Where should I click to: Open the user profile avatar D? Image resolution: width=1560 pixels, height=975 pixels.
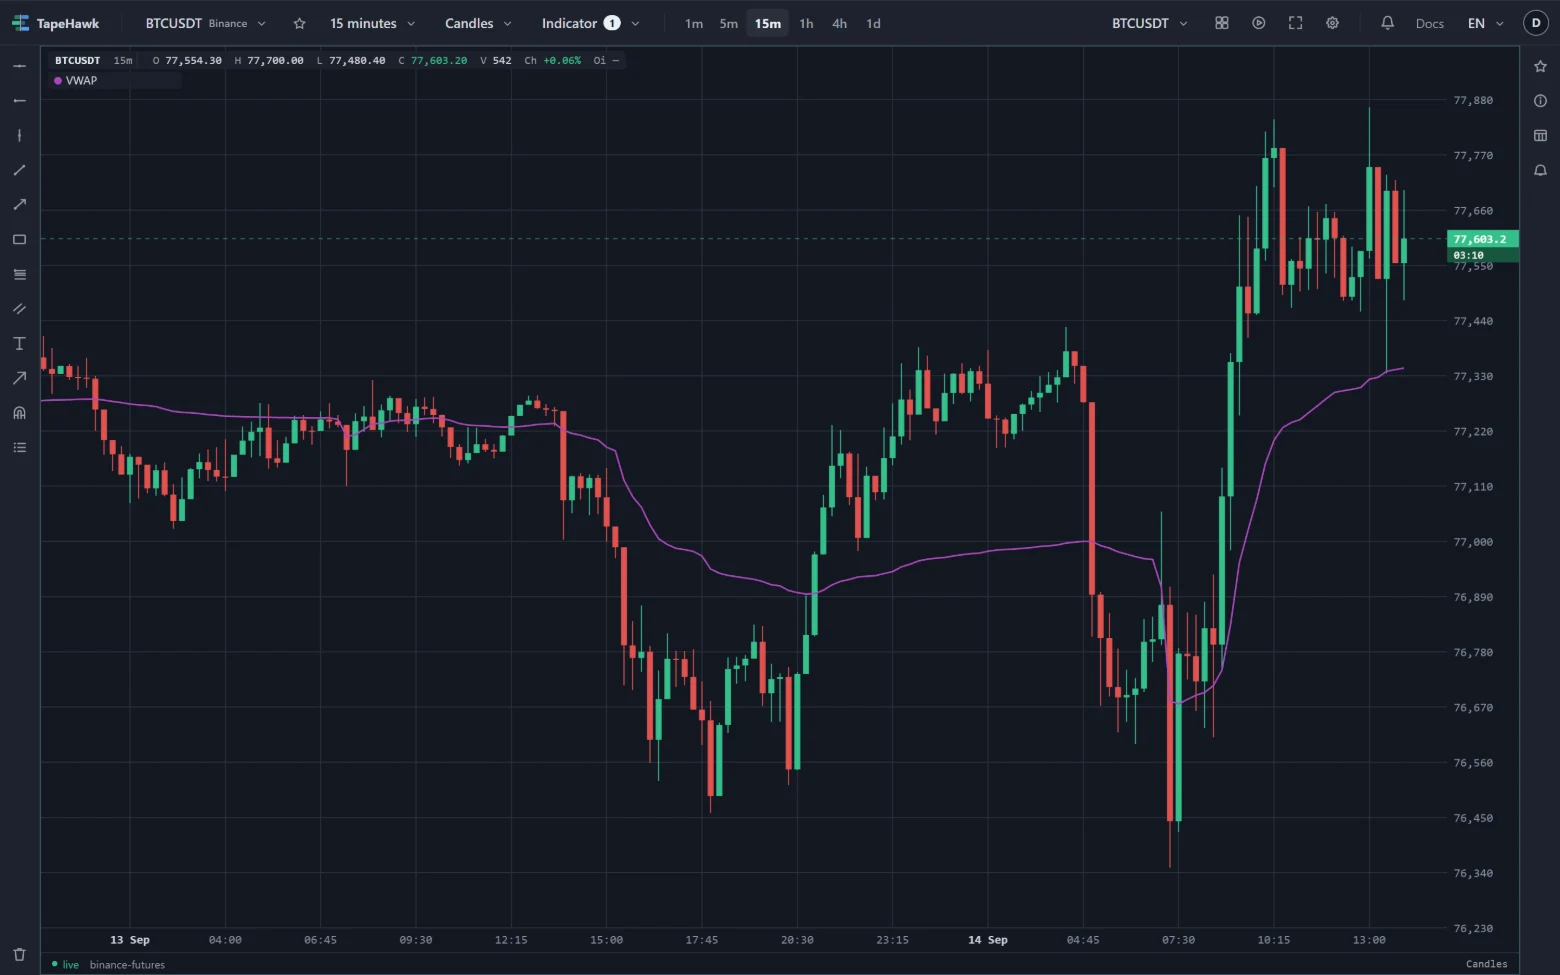tap(1536, 23)
